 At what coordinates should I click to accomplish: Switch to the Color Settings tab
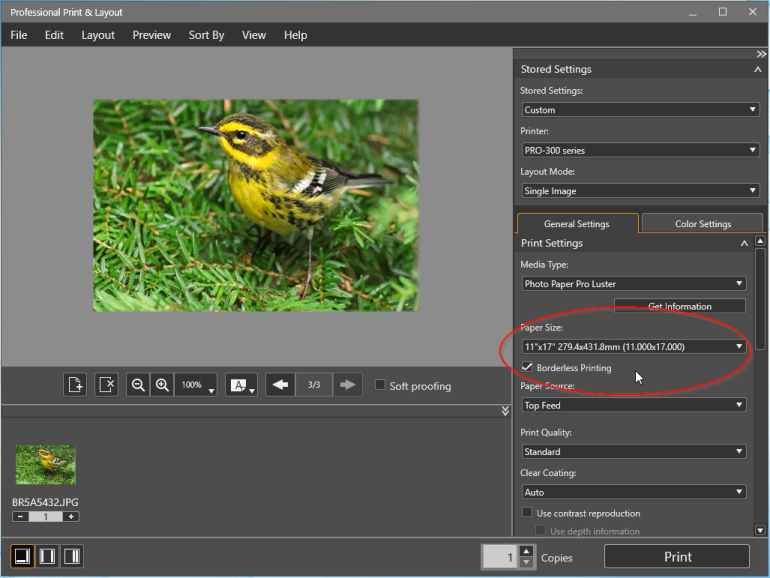[702, 224]
